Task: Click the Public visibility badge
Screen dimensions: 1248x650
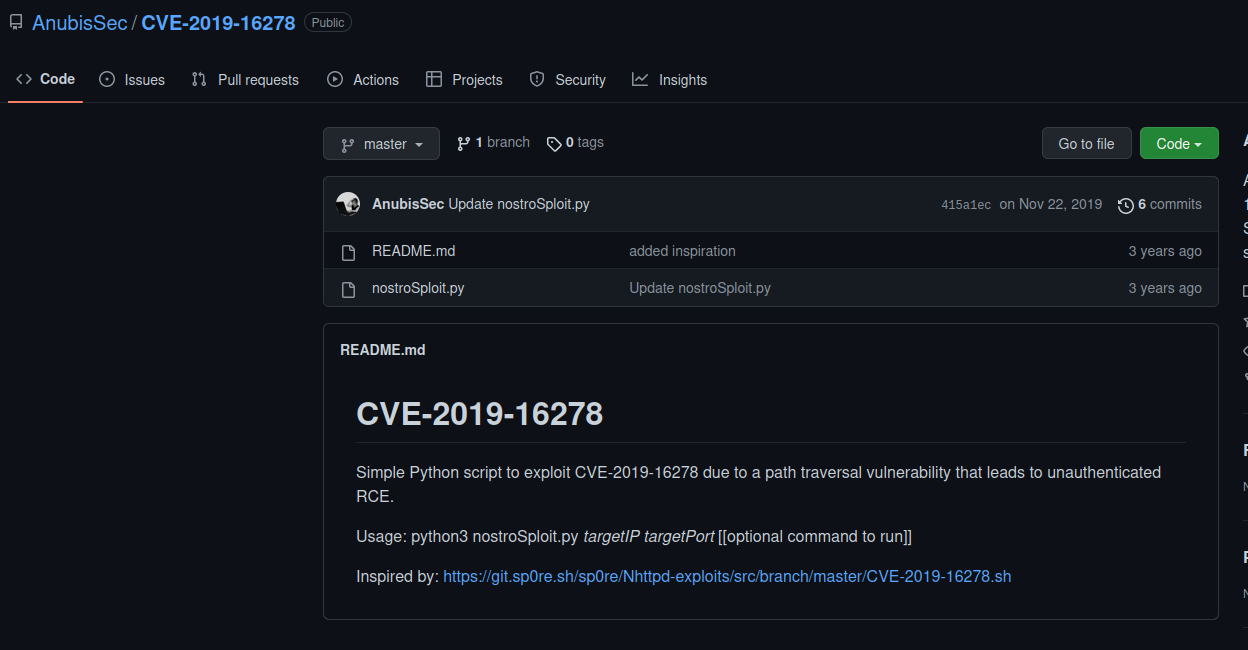Action: (328, 22)
